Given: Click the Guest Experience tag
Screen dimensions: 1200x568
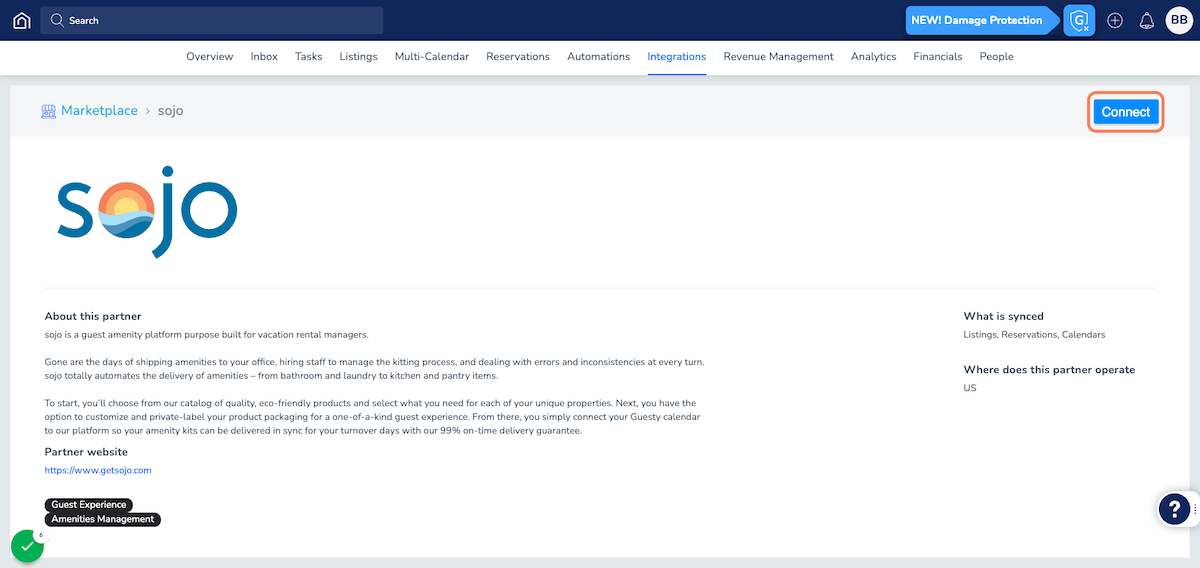Looking at the screenshot, I should [x=89, y=505].
